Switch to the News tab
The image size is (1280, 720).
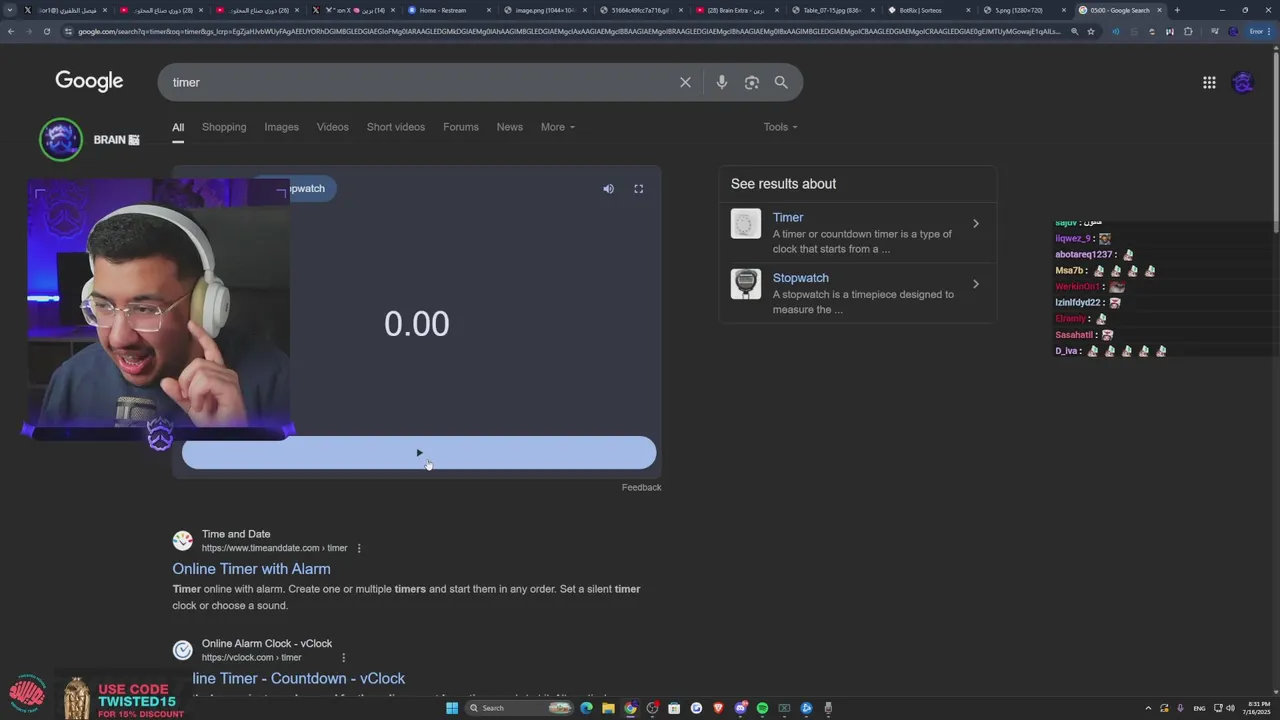coord(510,127)
